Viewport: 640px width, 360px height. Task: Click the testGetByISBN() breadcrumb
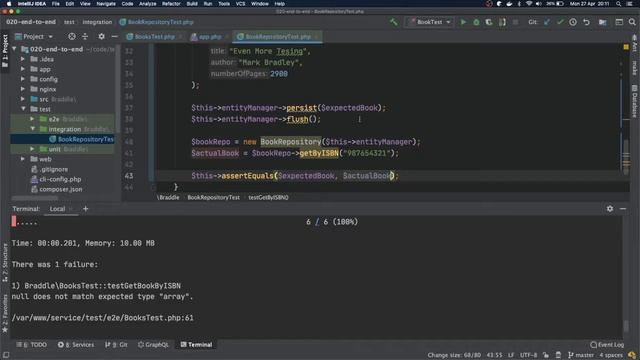pos(268,198)
